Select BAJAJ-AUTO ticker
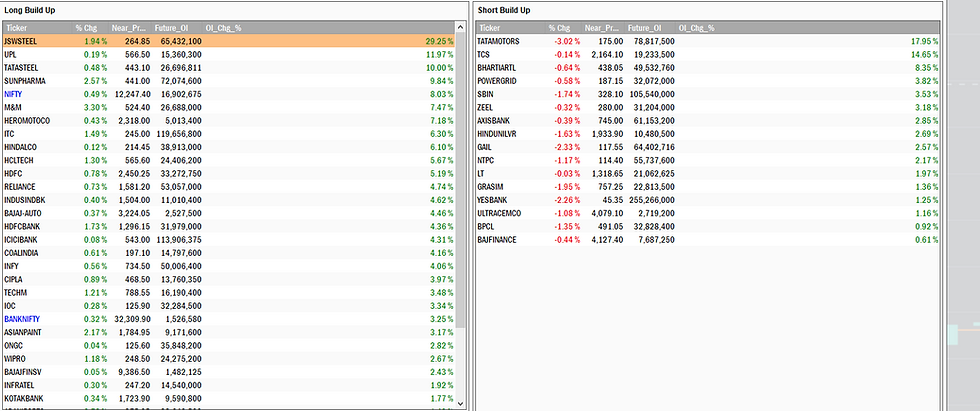The height and width of the screenshot is (411, 980). 24,213
